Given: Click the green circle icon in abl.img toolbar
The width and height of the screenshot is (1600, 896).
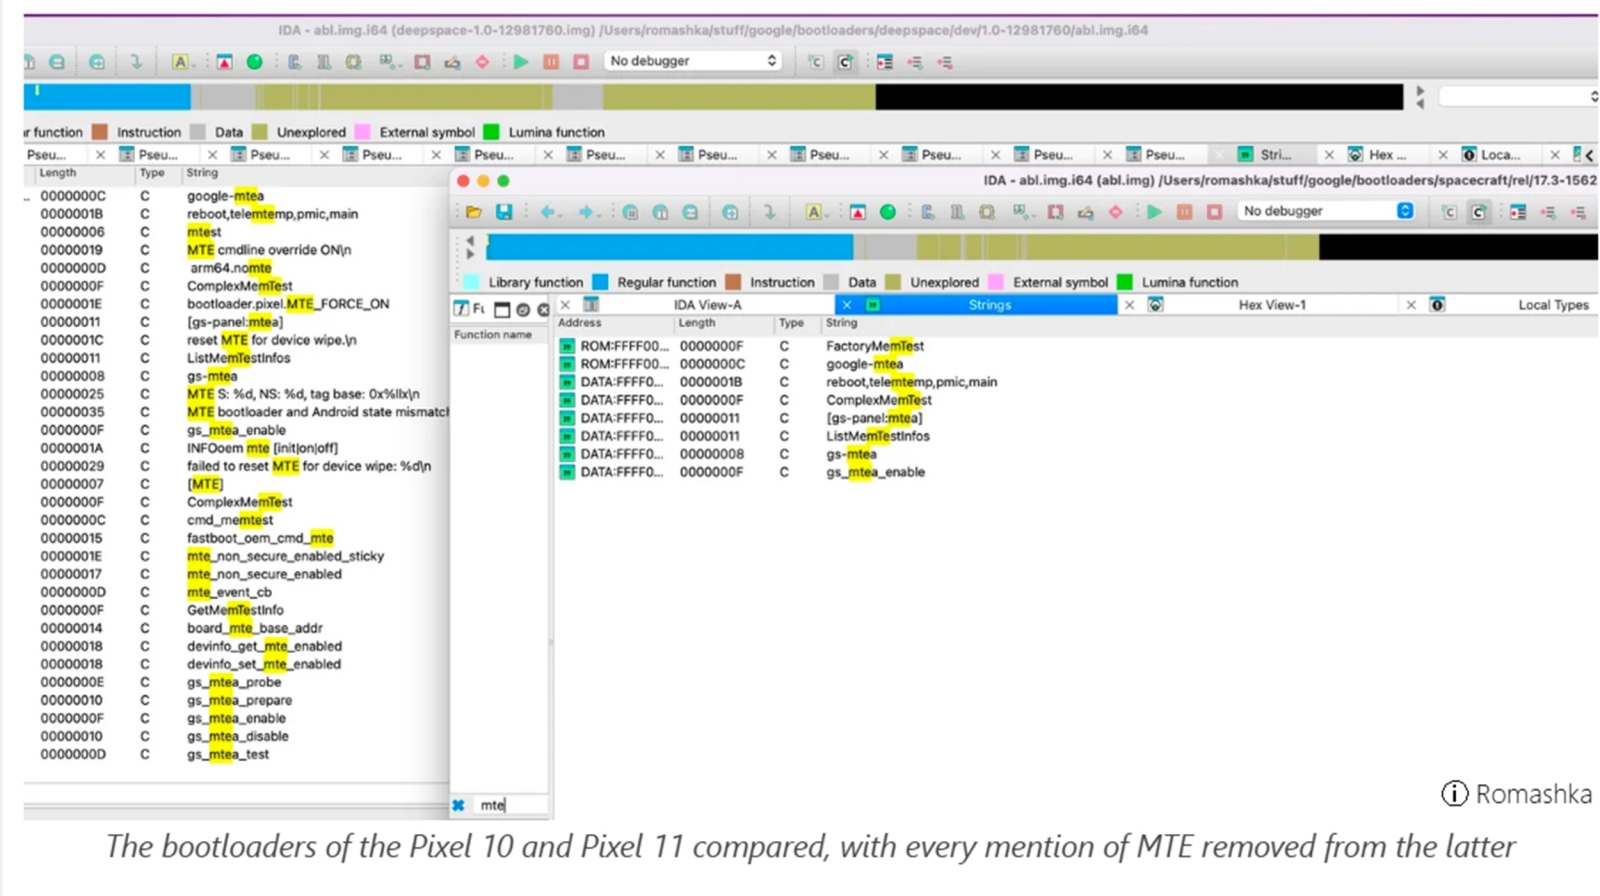Looking at the screenshot, I should tap(888, 212).
